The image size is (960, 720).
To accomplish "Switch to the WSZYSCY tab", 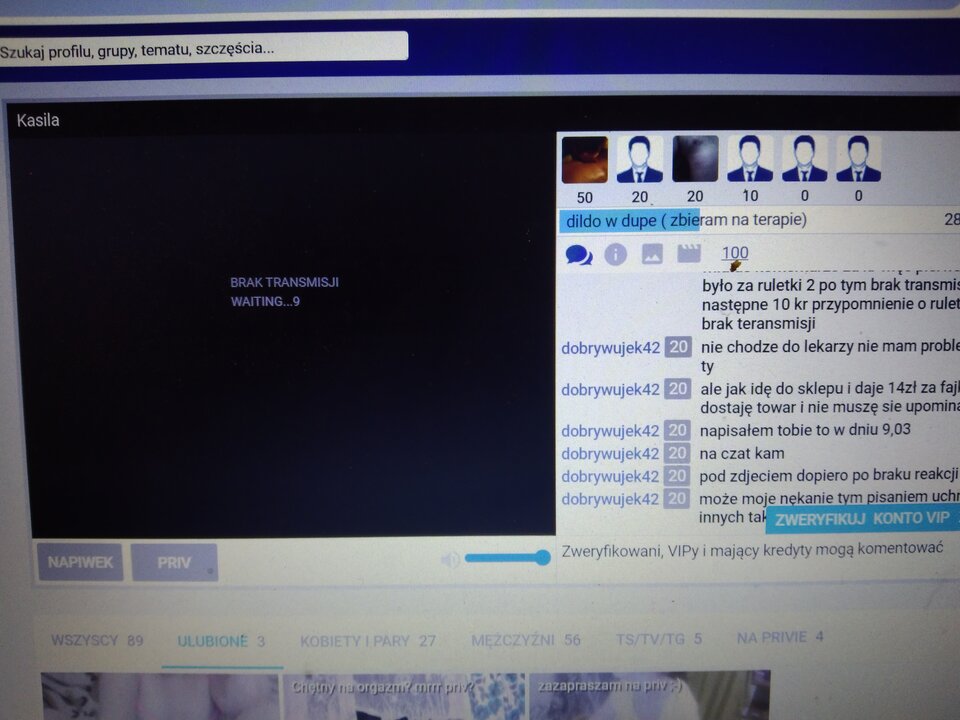I will [97, 641].
